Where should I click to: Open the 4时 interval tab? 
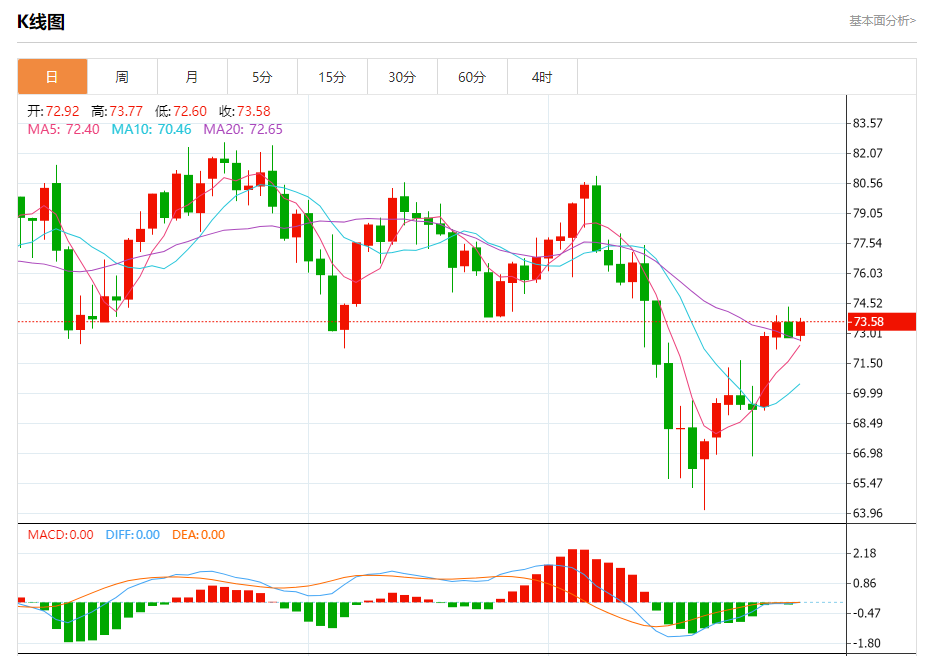[542, 77]
